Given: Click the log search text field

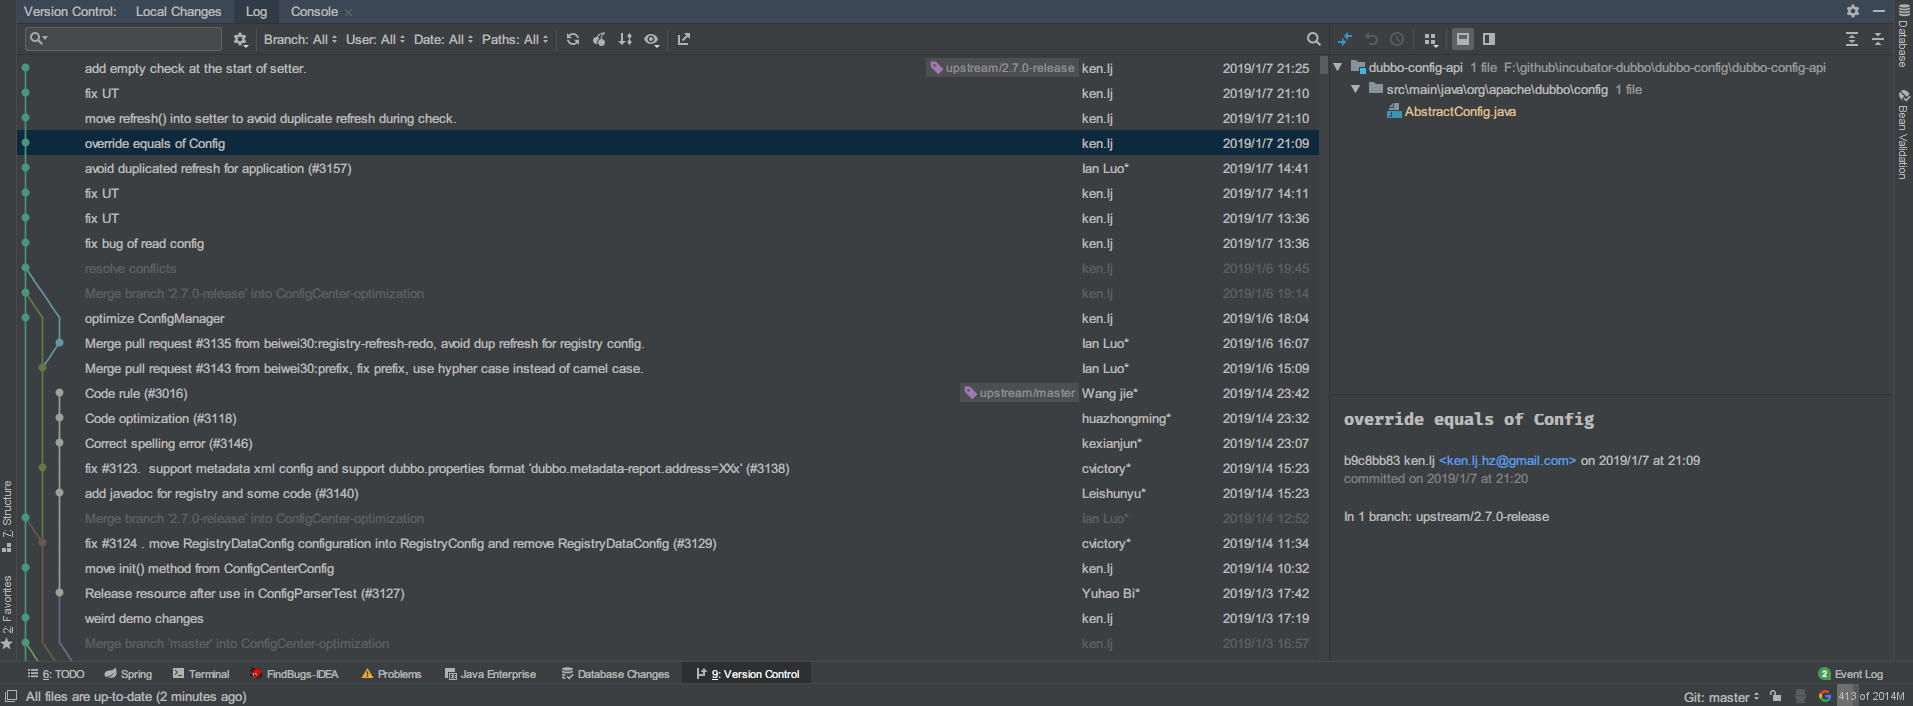Looking at the screenshot, I should click(124, 39).
